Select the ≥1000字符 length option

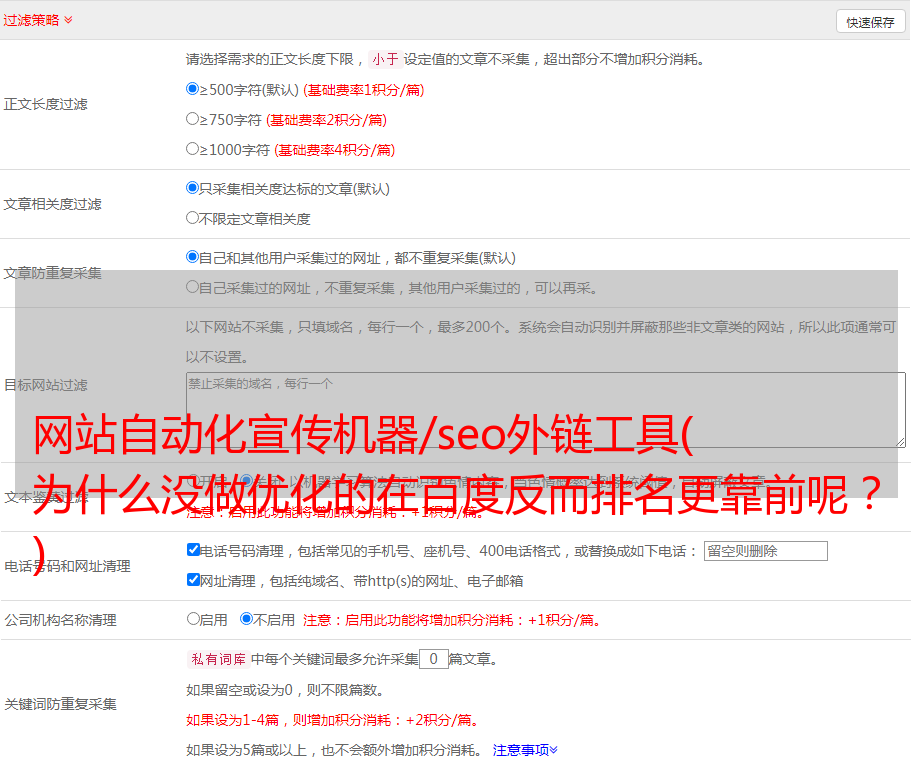click(x=193, y=149)
